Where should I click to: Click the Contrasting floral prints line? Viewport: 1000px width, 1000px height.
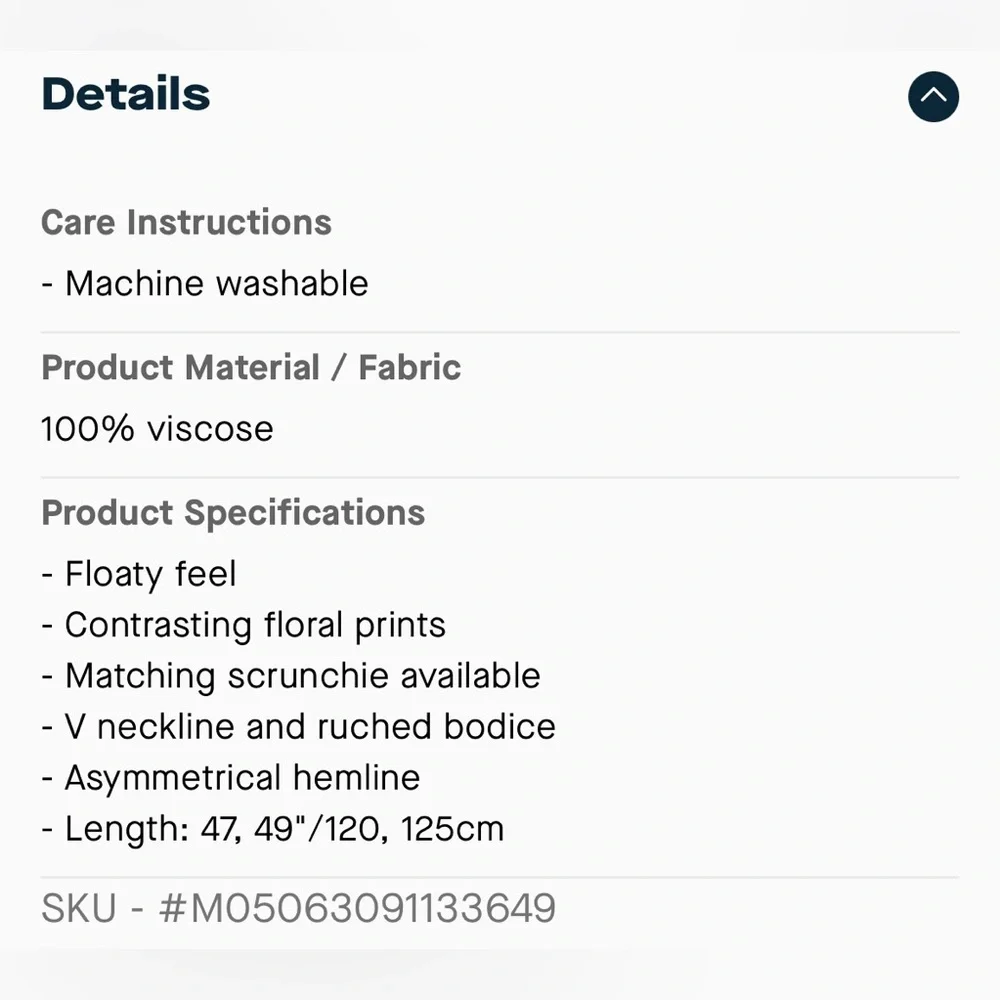coord(244,626)
